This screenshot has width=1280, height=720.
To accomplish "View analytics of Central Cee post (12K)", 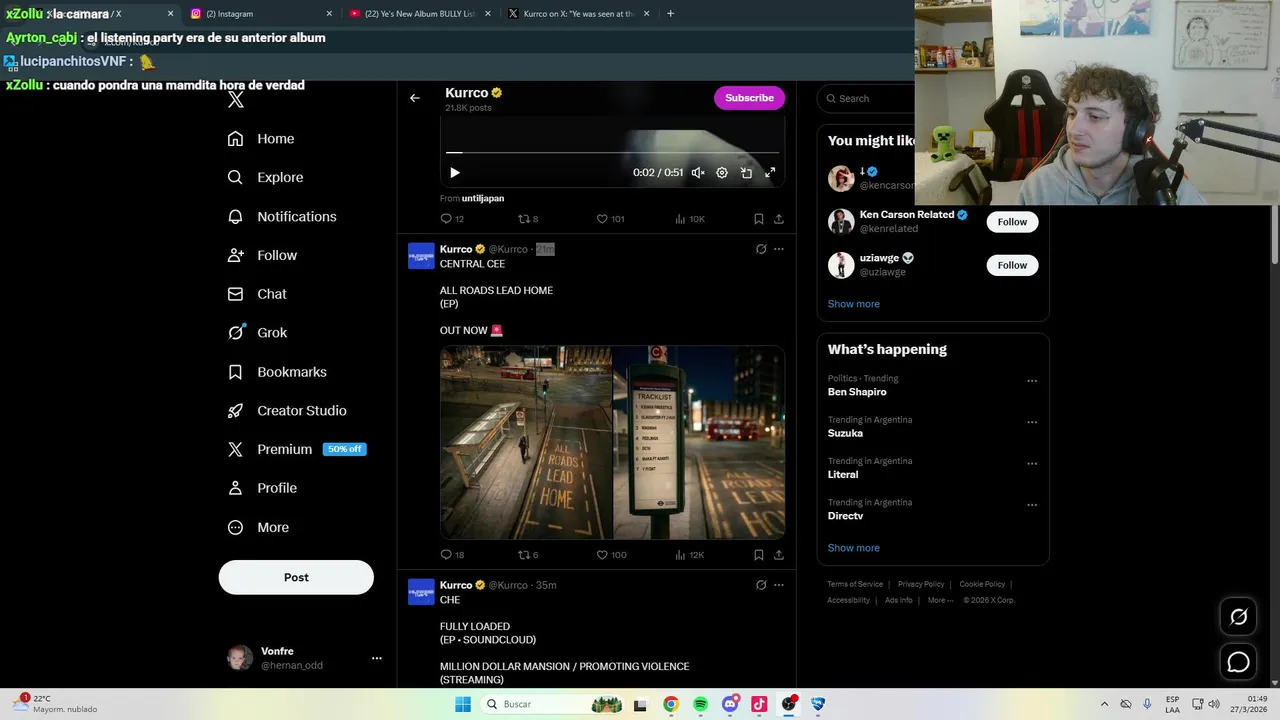I will pyautogui.click(x=690, y=555).
